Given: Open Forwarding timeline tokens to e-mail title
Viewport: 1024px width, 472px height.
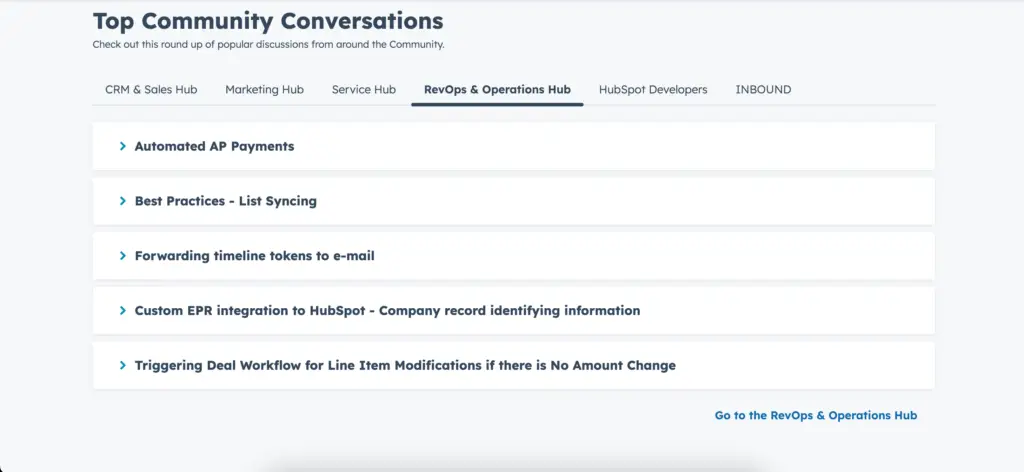Looking at the screenshot, I should pos(255,256).
